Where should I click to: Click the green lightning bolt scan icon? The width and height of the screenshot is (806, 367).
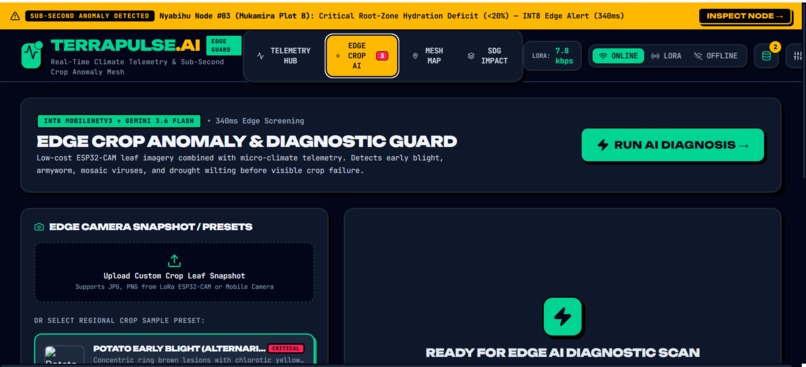pyautogui.click(x=562, y=317)
